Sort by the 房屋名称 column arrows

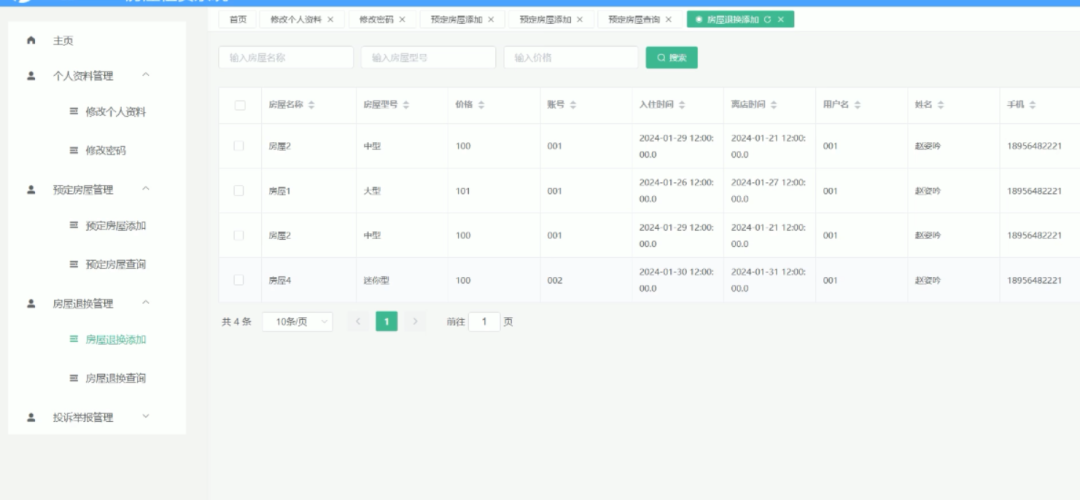click(x=311, y=105)
